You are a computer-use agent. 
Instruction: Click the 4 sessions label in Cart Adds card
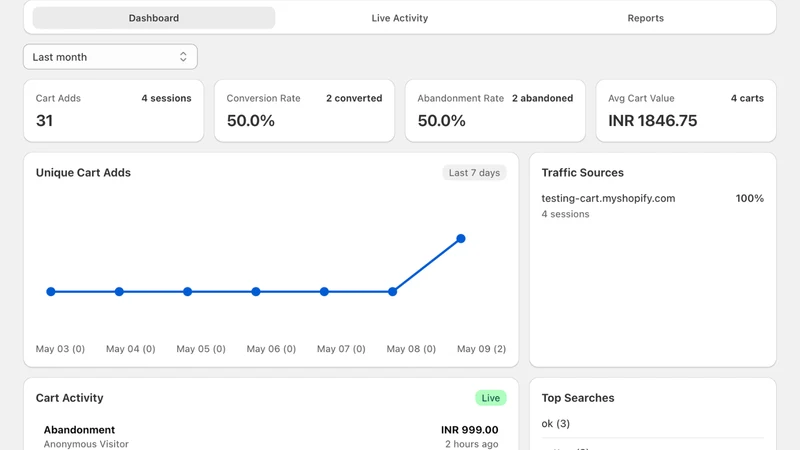[166, 98]
